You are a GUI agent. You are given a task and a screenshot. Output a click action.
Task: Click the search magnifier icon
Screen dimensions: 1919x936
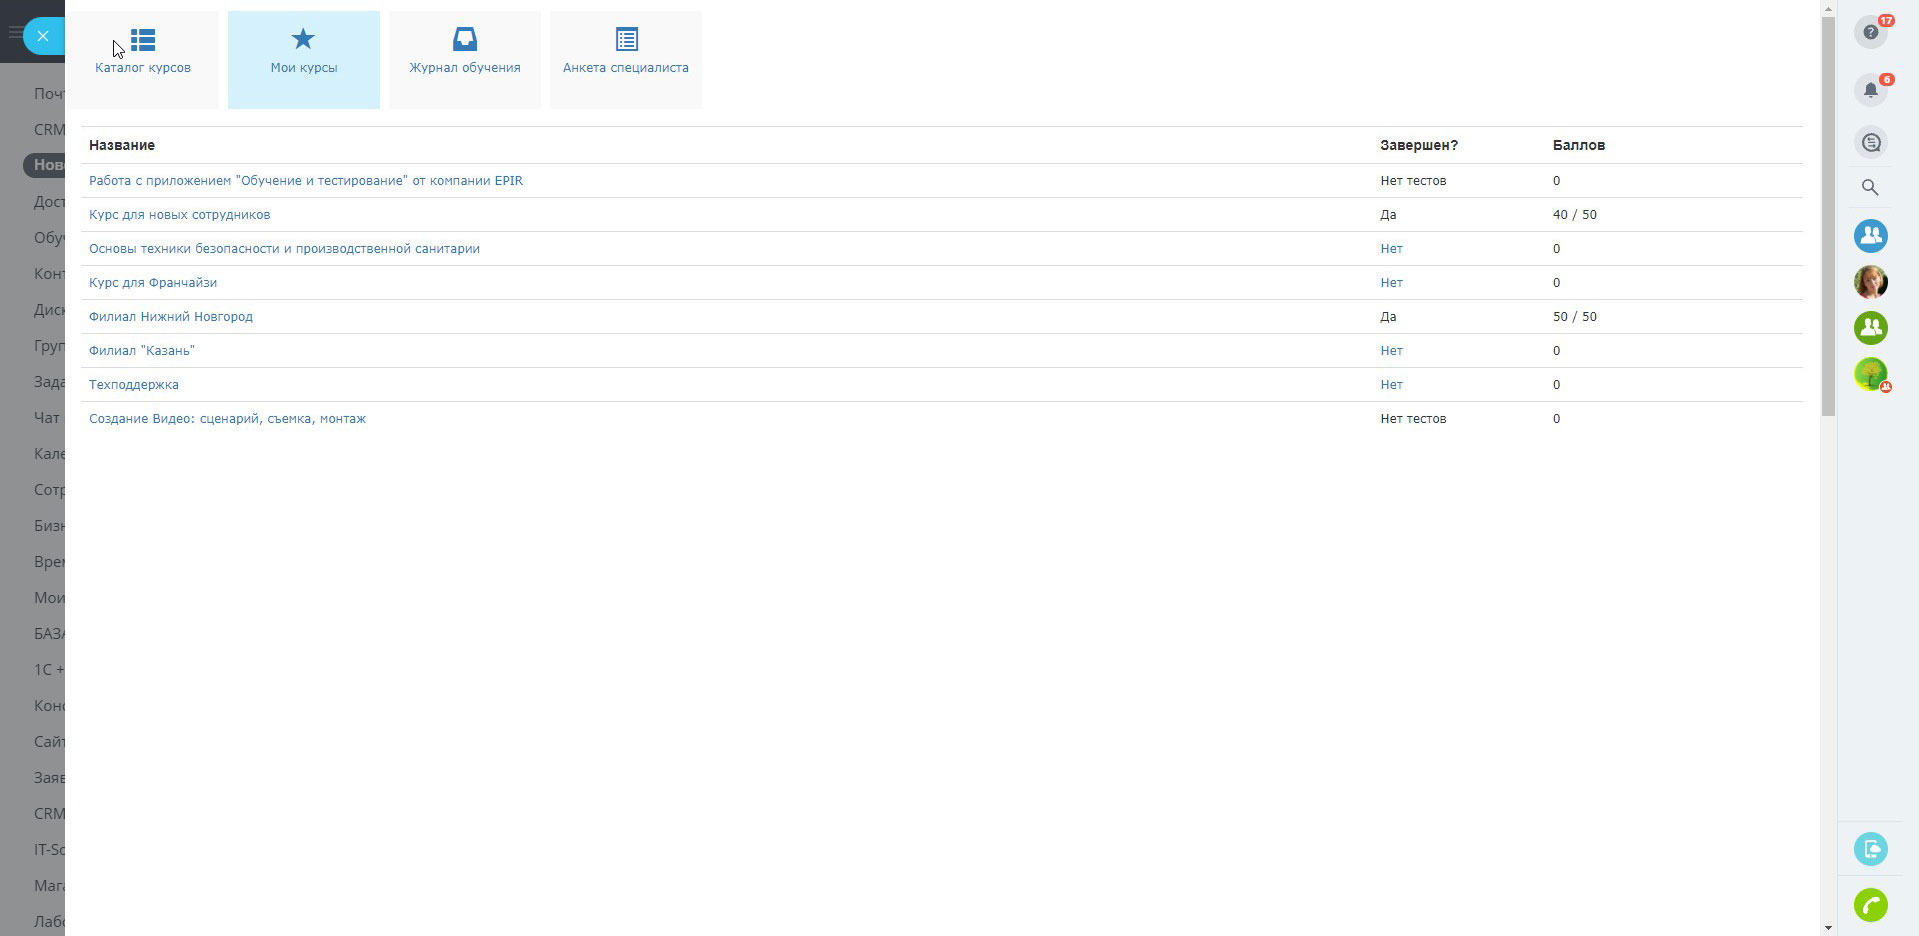pyautogui.click(x=1870, y=187)
